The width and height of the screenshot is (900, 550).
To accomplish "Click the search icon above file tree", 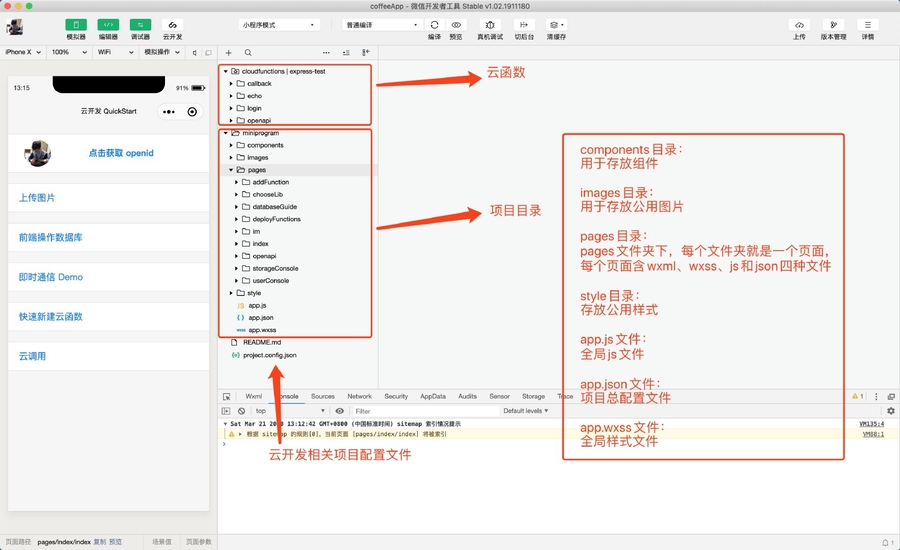I will pyautogui.click(x=248, y=52).
